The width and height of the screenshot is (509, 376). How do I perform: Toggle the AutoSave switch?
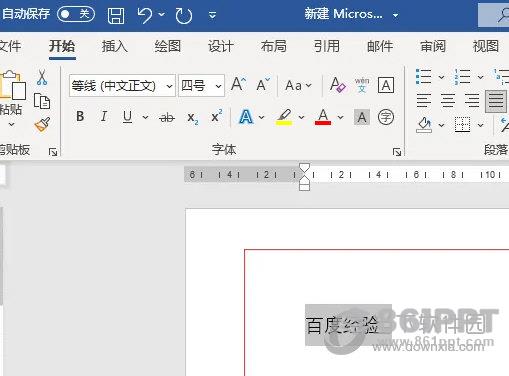click(76, 14)
